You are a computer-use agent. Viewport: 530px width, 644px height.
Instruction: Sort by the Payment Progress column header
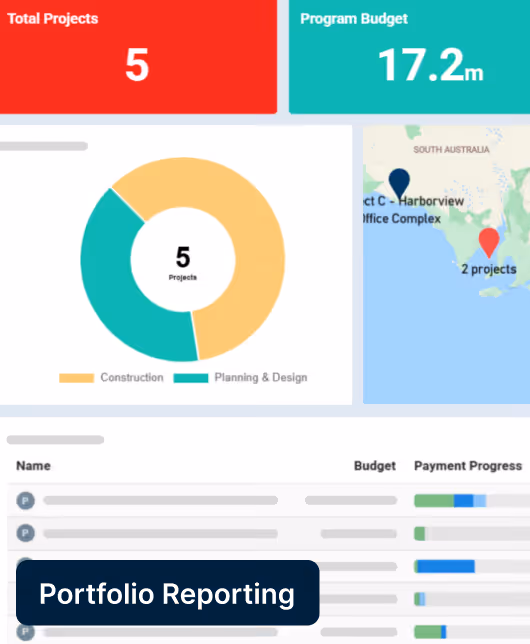coord(468,466)
